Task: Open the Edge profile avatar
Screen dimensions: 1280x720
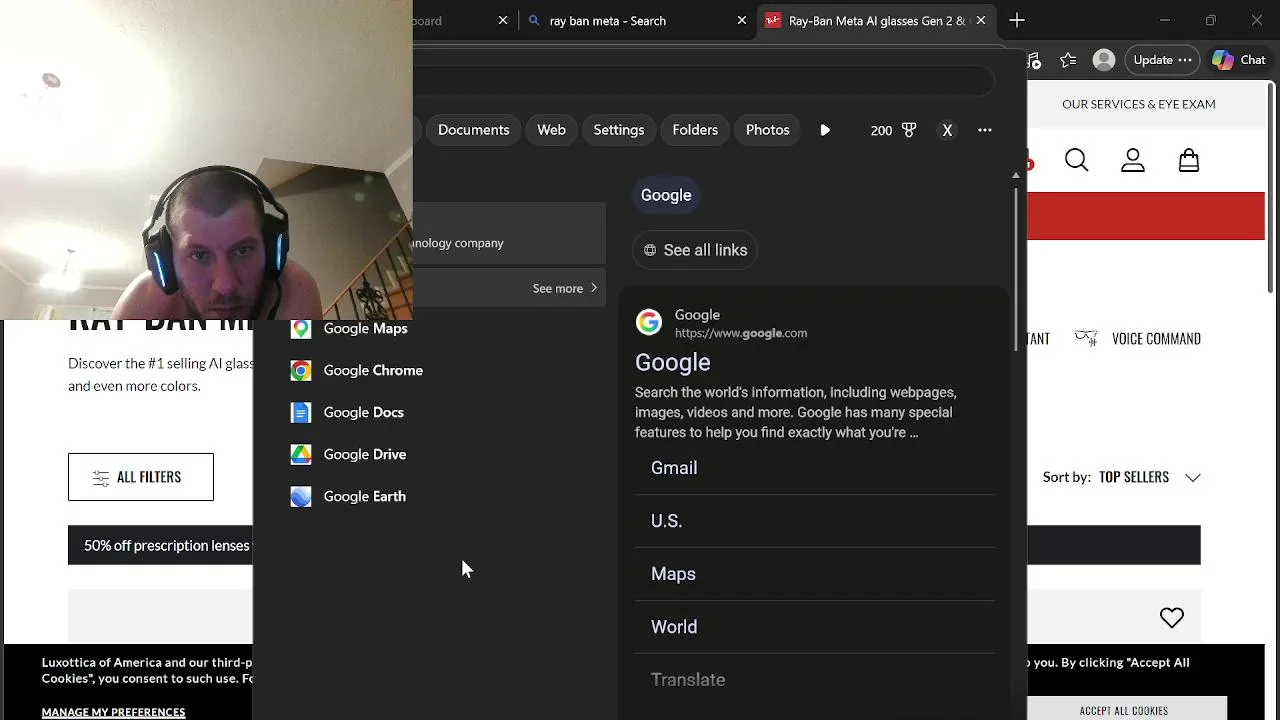Action: [1104, 60]
